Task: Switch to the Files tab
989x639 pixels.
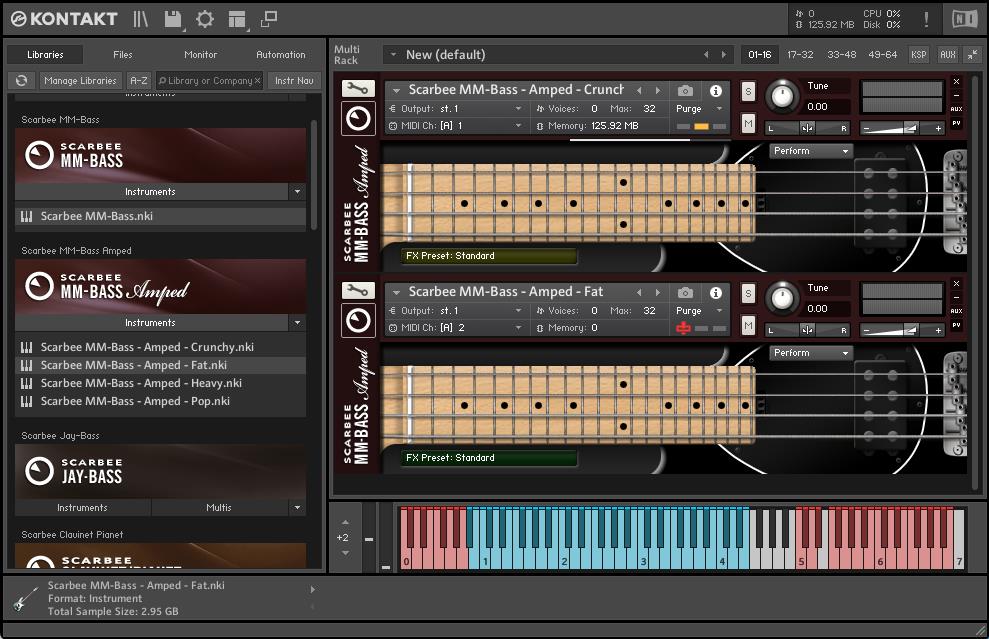Action: coord(122,55)
